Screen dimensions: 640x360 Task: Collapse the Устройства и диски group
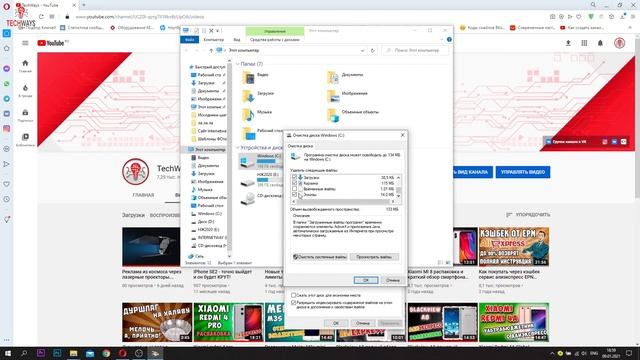pyautogui.click(x=238, y=148)
